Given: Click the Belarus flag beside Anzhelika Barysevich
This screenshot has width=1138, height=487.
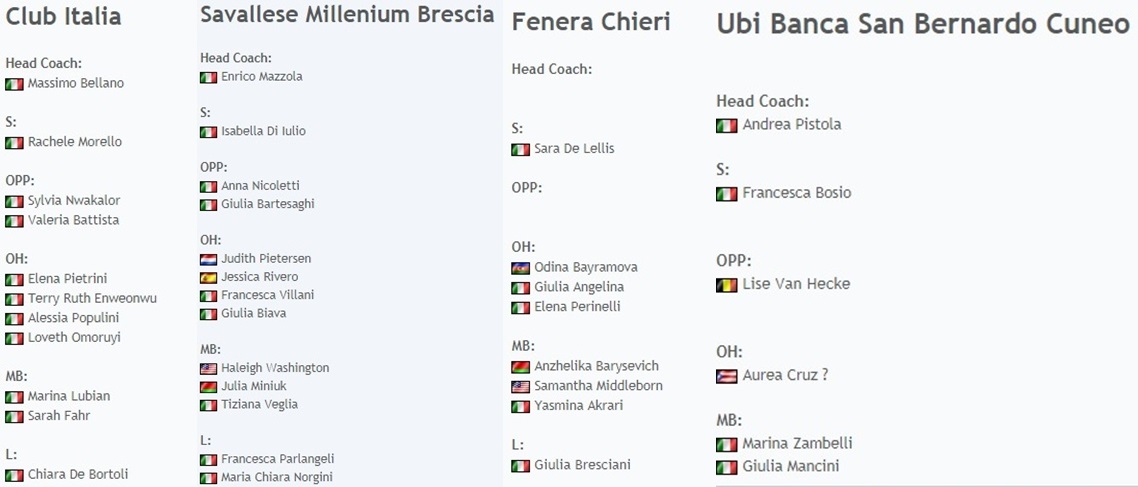Looking at the screenshot, I should [x=520, y=367].
